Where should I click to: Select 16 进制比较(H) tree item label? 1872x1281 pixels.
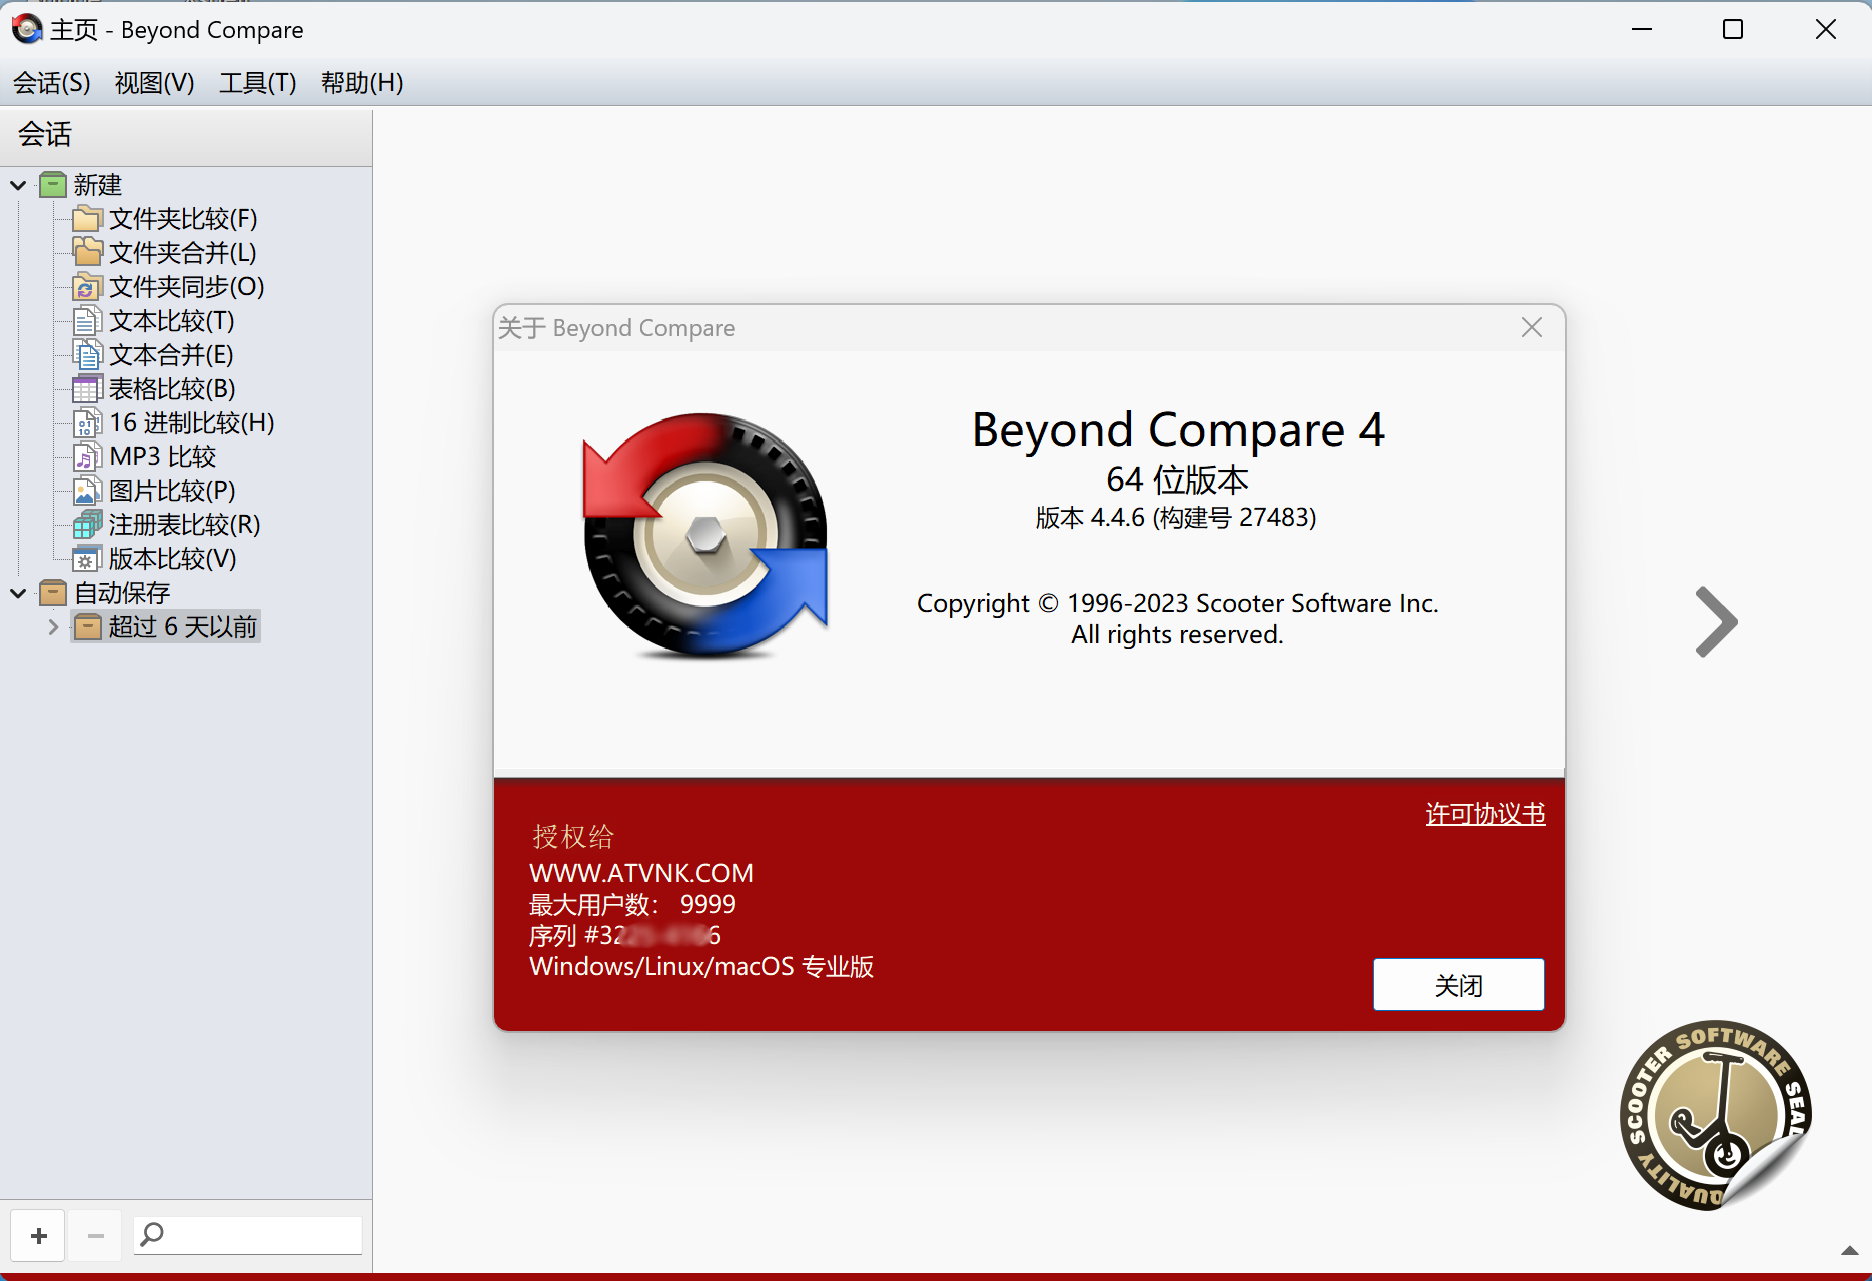coord(192,423)
